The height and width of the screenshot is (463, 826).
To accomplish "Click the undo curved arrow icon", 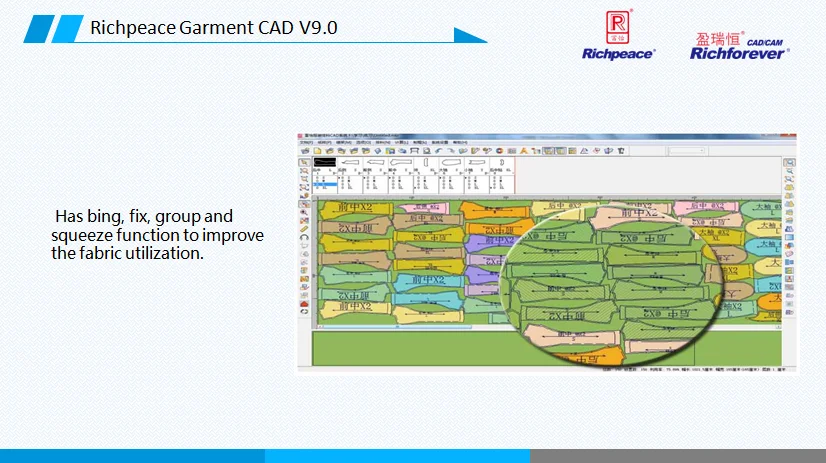I will click(x=438, y=151).
